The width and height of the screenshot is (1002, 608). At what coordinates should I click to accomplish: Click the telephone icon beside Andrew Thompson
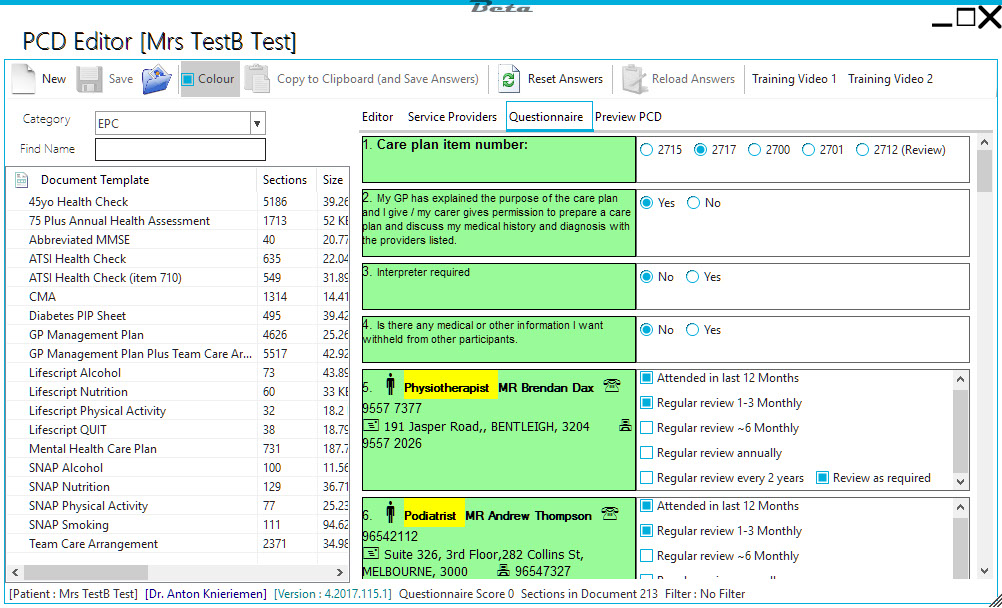click(610, 515)
